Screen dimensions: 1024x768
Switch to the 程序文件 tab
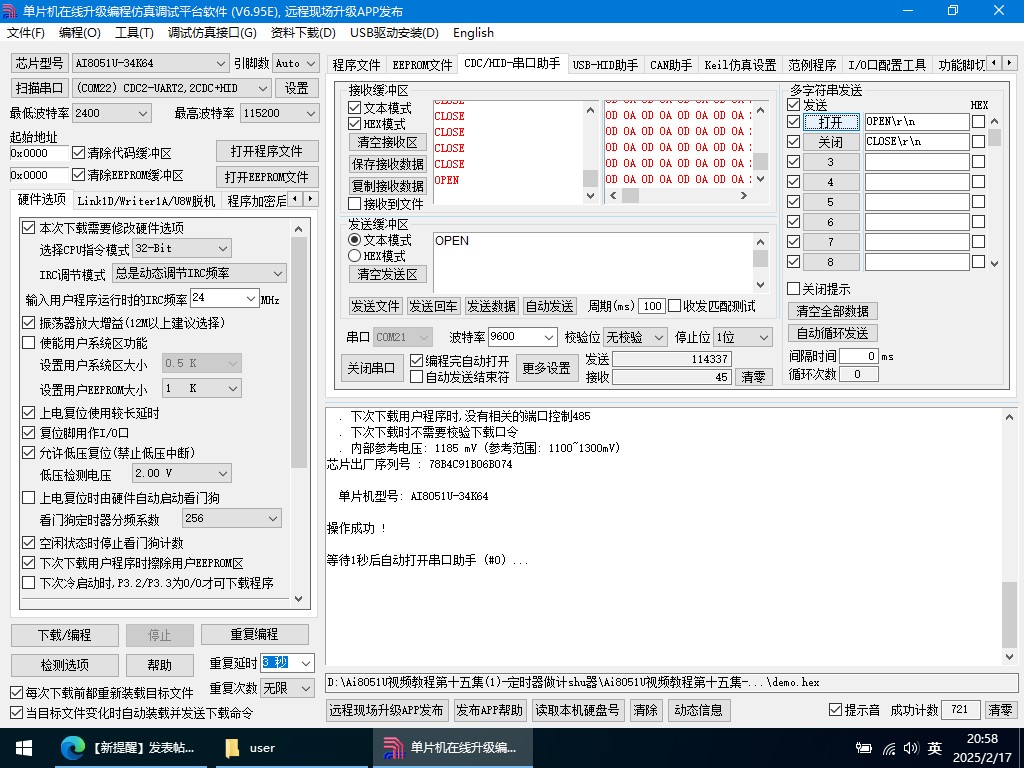pyautogui.click(x=356, y=65)
